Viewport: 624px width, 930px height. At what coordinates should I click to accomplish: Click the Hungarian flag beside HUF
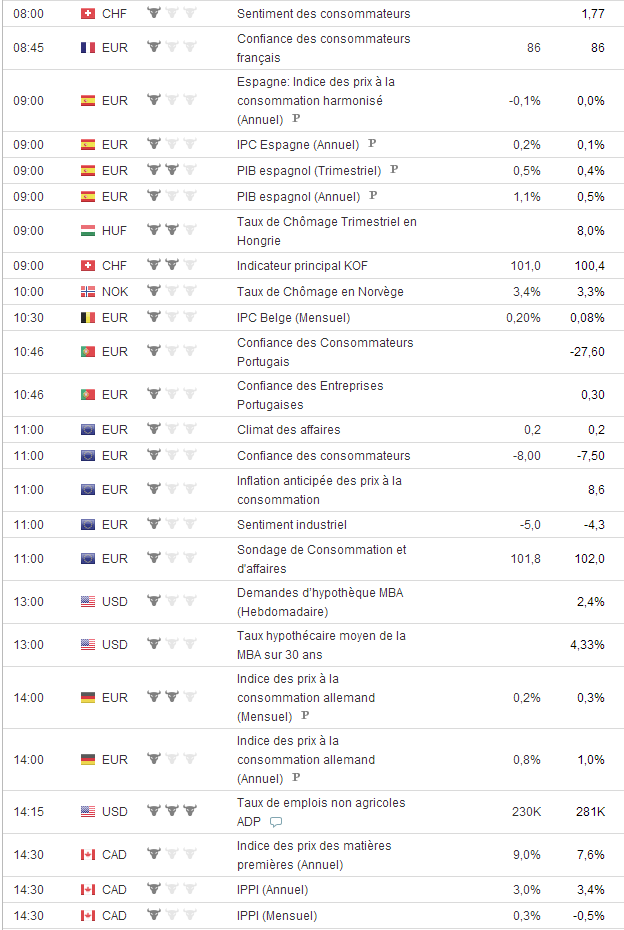(88, 231)
